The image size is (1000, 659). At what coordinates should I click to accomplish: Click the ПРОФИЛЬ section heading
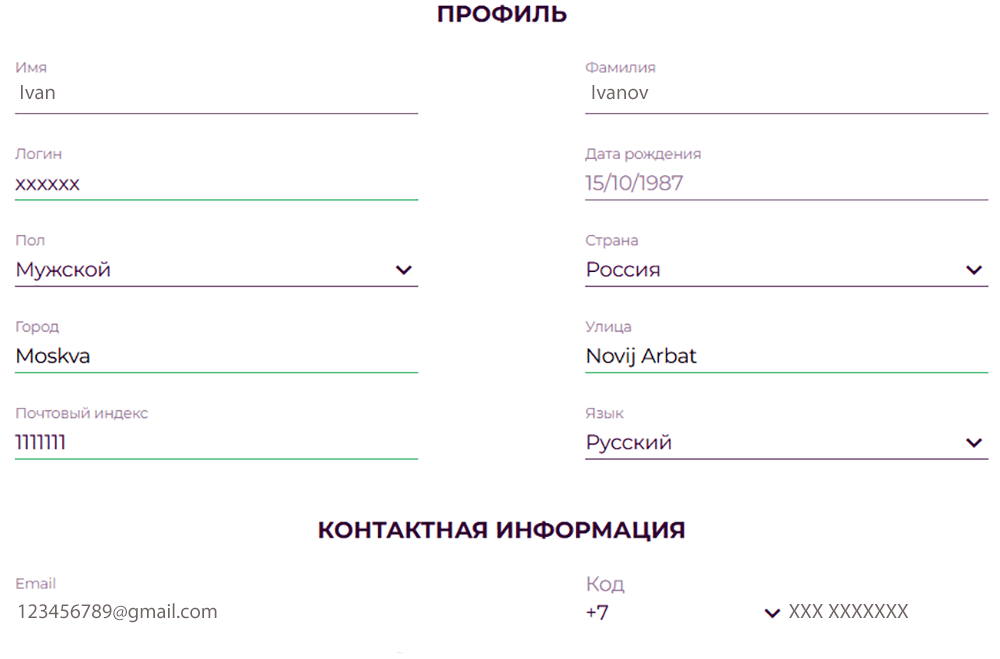[x=501, y=14]
